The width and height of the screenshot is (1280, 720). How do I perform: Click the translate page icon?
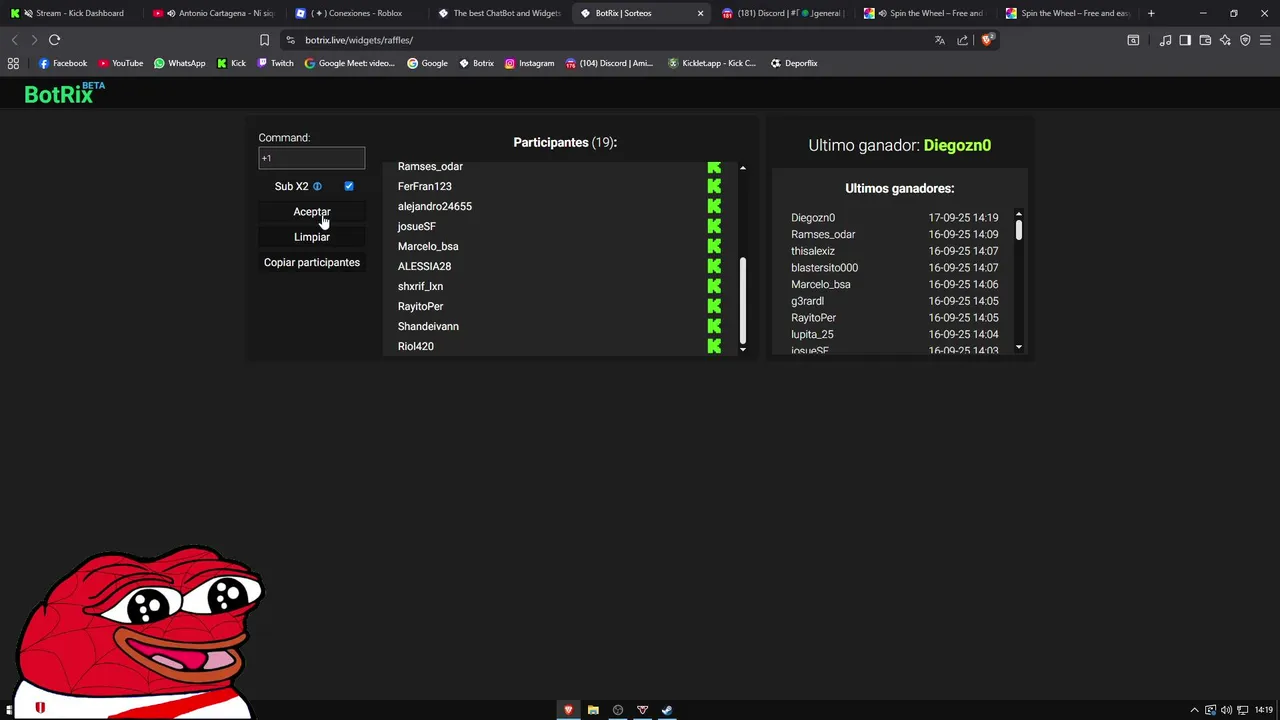939,40
